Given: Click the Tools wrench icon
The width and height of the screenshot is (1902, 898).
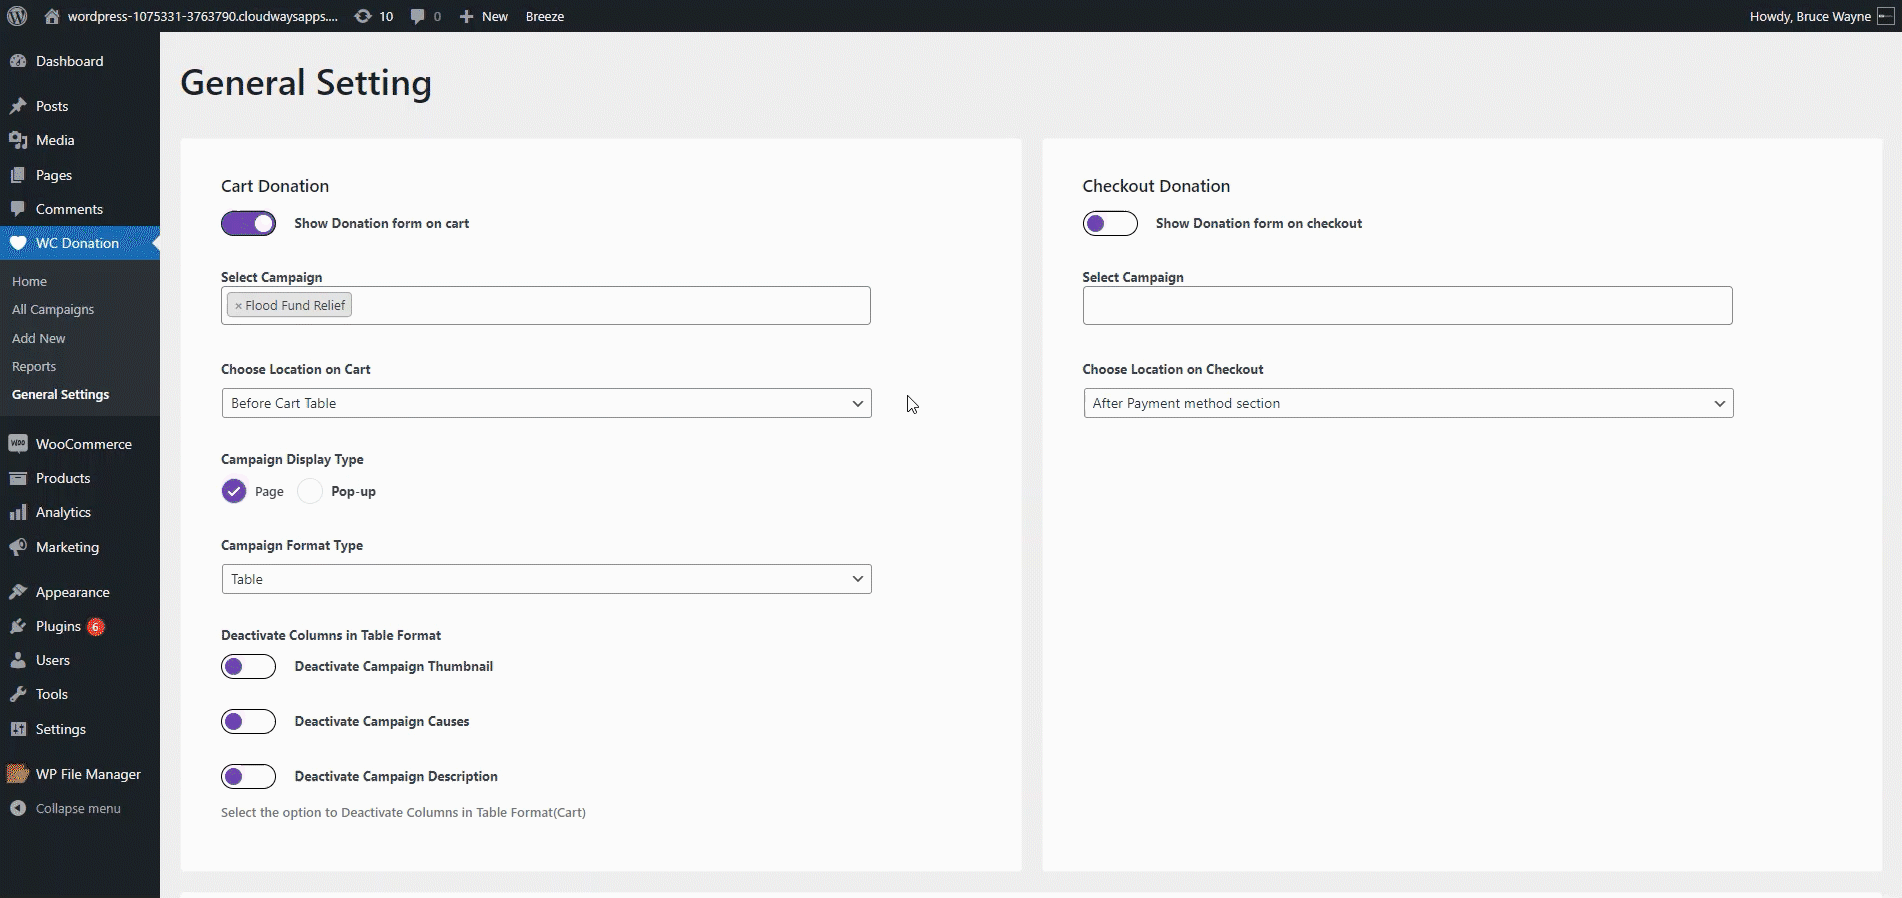Looking at the screenshot, I should [18, 694].
